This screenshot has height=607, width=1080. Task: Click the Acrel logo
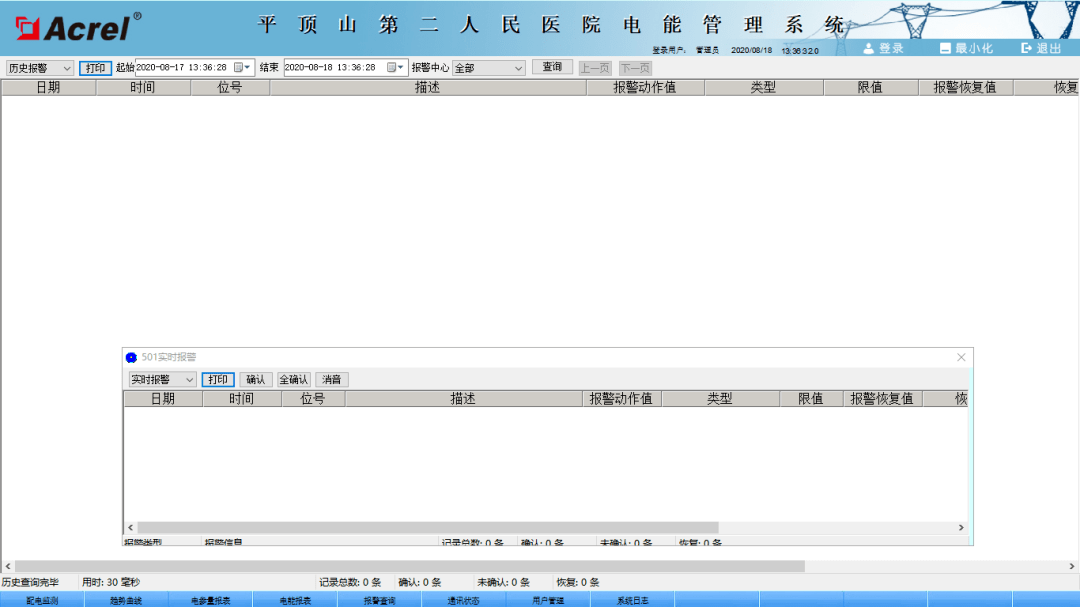[x=73, y=27]
